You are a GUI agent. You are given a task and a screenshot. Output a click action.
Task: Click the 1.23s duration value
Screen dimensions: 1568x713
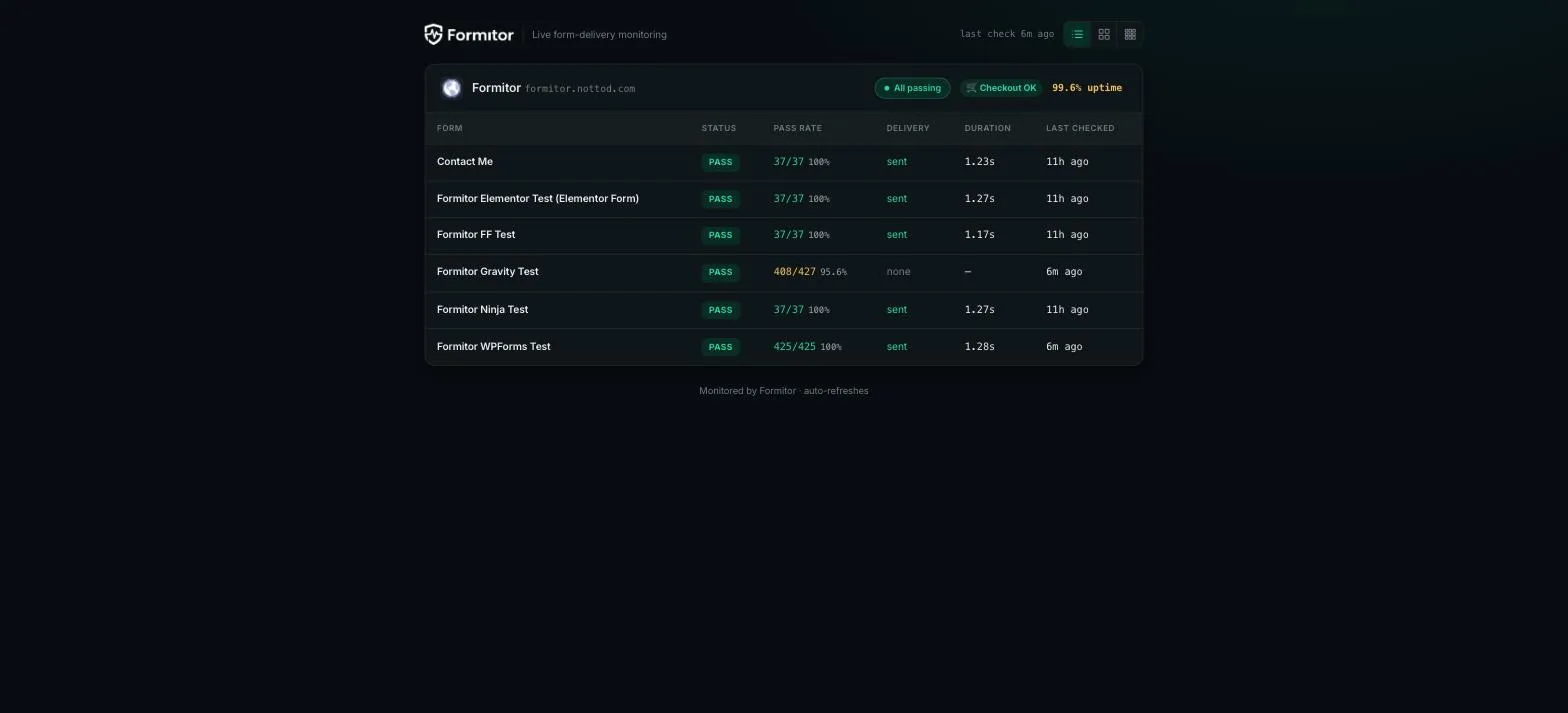(979, 162)
